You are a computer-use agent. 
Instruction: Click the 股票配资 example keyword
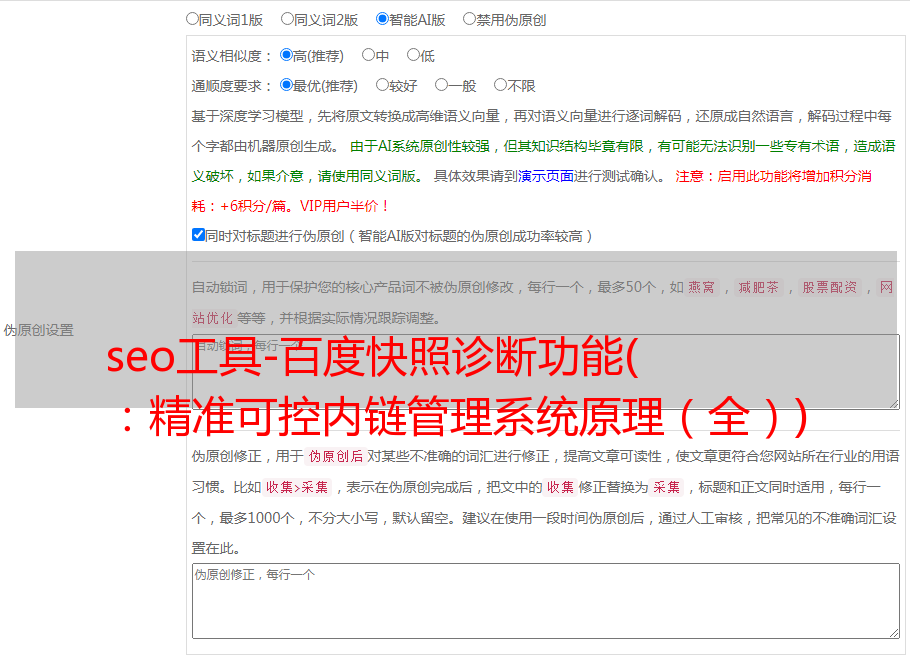tap(830, 287)
